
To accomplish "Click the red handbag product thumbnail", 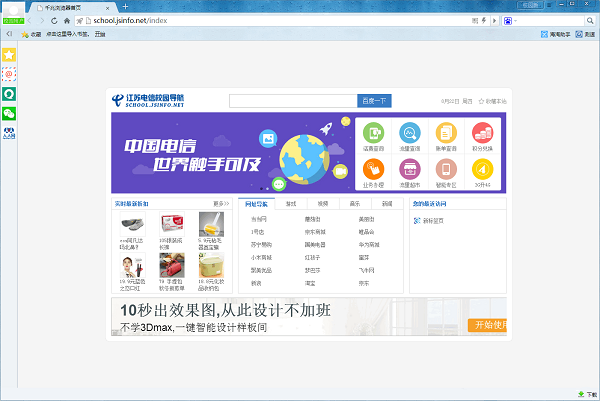I will [x=172, y=265].
